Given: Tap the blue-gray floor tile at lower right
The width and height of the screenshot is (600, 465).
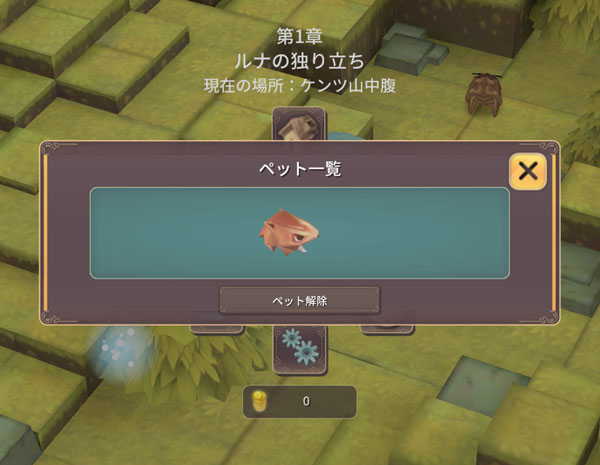Looking at the screenshot, I should (482, 385).
